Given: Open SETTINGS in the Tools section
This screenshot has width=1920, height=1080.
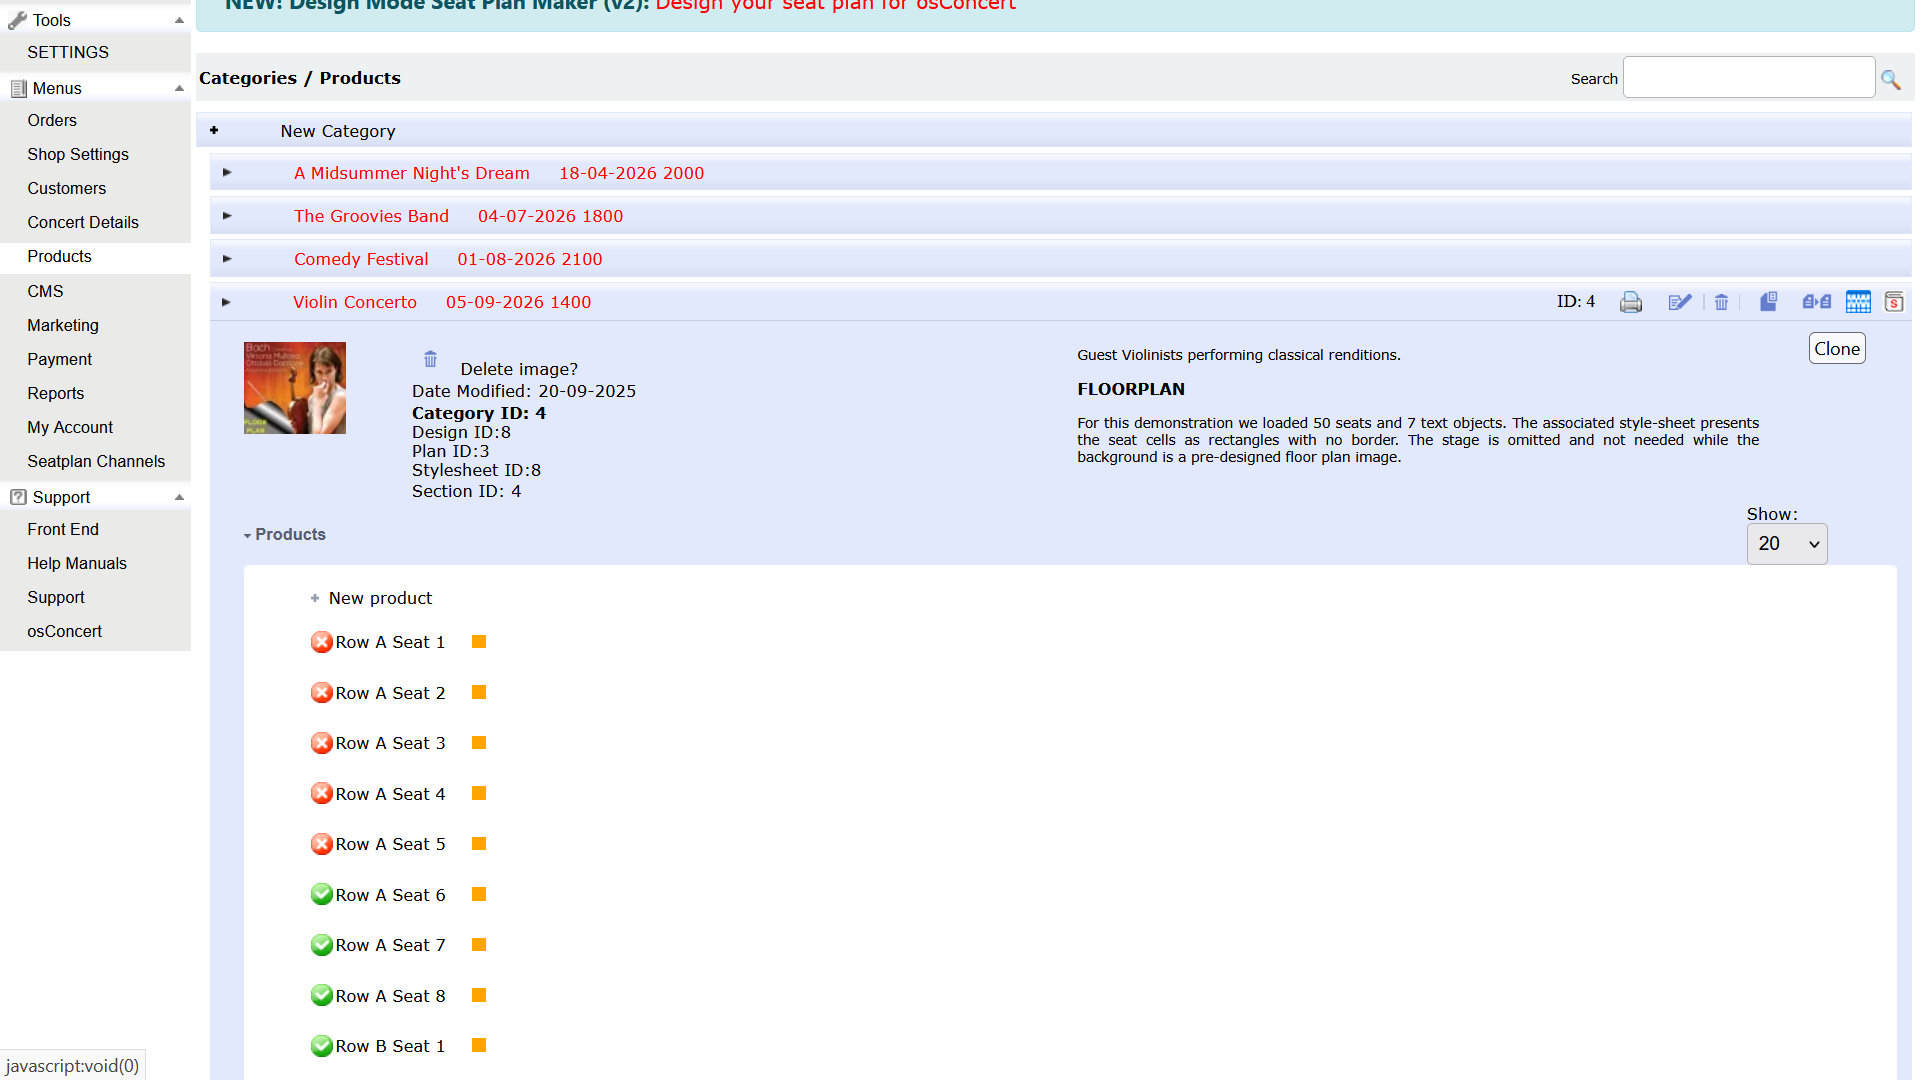Looking at the screenshot, I should [x=68, y=52].
